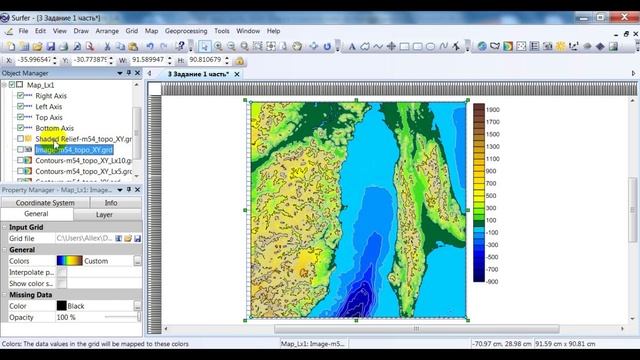
Task: Select the Polygon drawing tool
Action: pyautogui.click(x=365, y=46)
